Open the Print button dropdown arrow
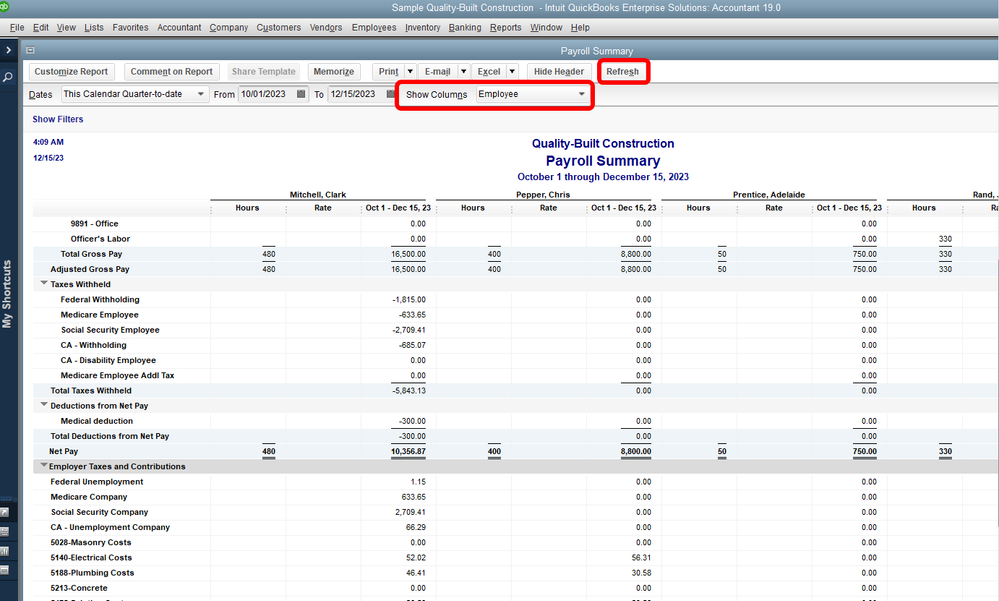Viewport: 999px width, 601px height. click(410, 71)
